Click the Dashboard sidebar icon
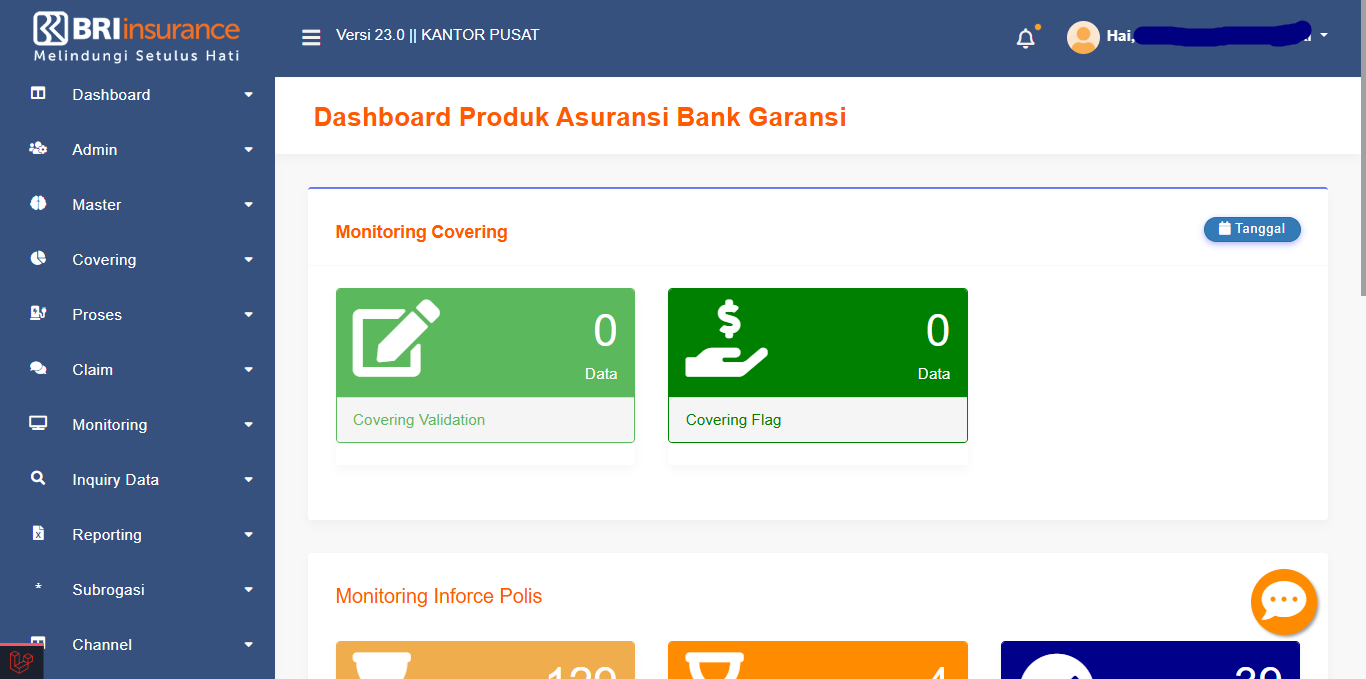The width and height of the screenshot is (1366, 679). coord(38,94)
